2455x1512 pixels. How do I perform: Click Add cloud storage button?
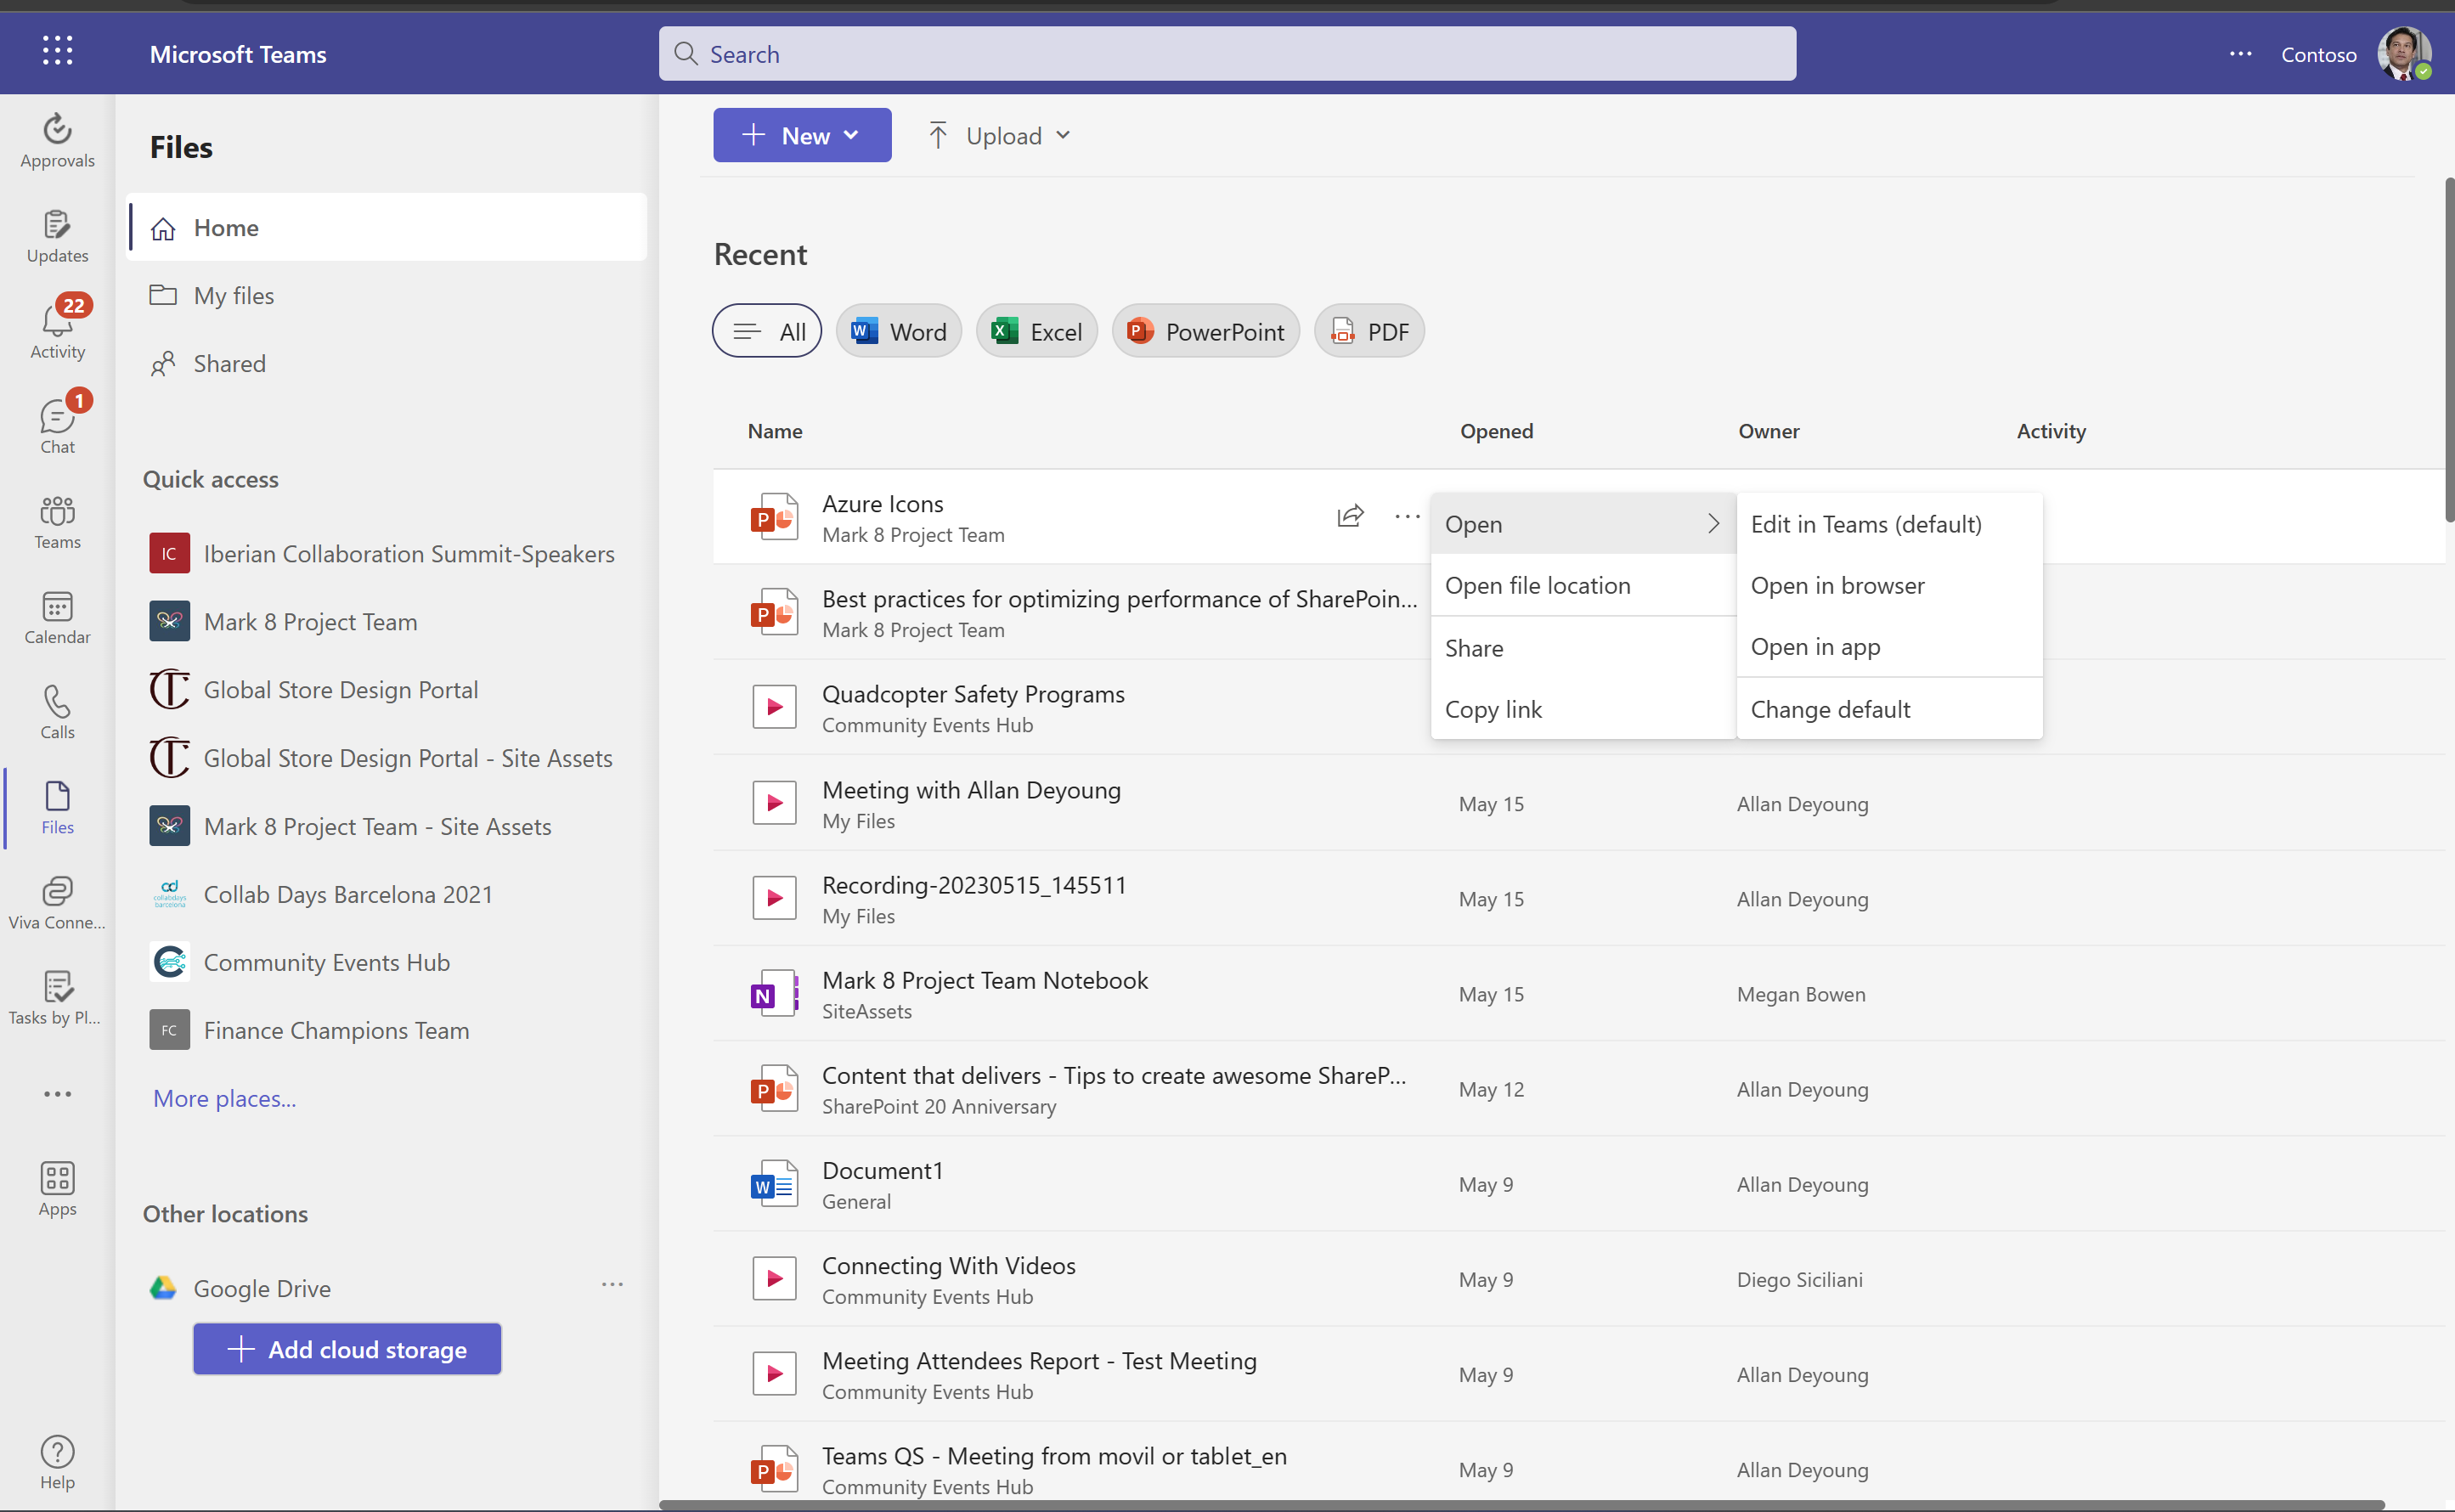point(347,1349)
